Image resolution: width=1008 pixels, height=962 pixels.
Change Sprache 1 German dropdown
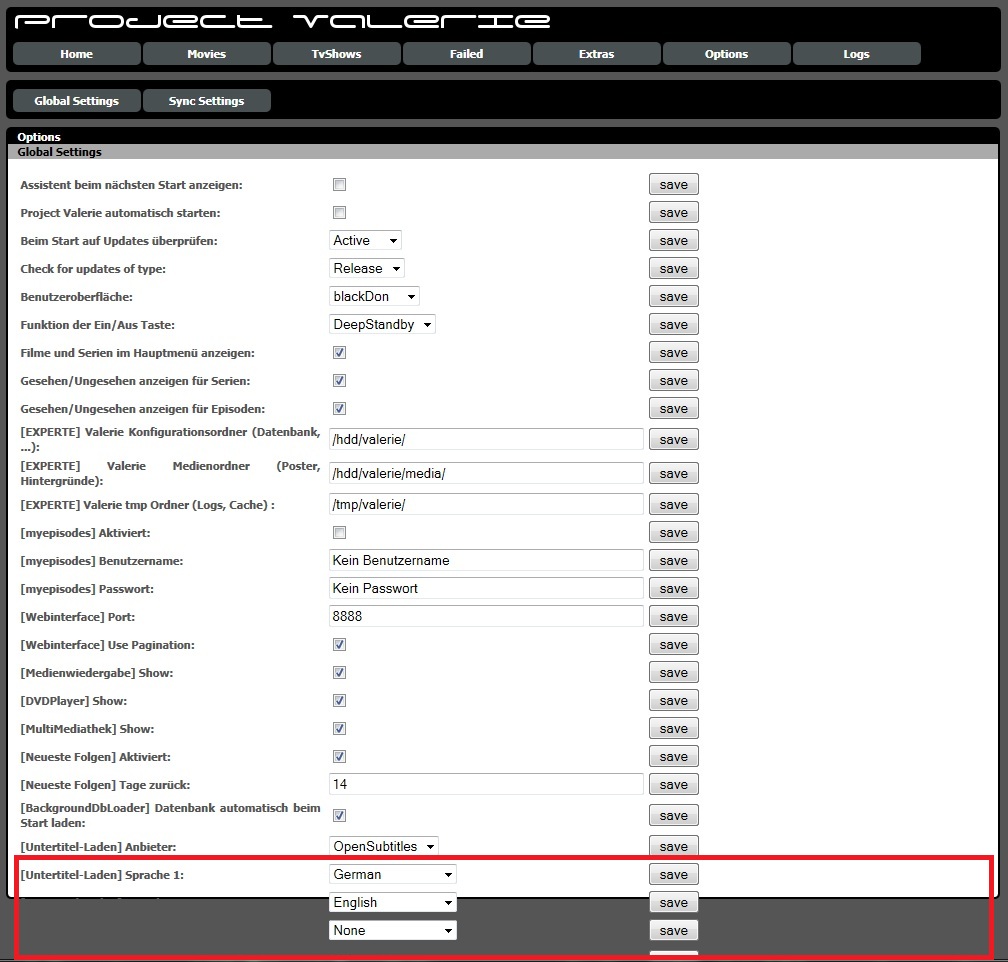(392, 875)
